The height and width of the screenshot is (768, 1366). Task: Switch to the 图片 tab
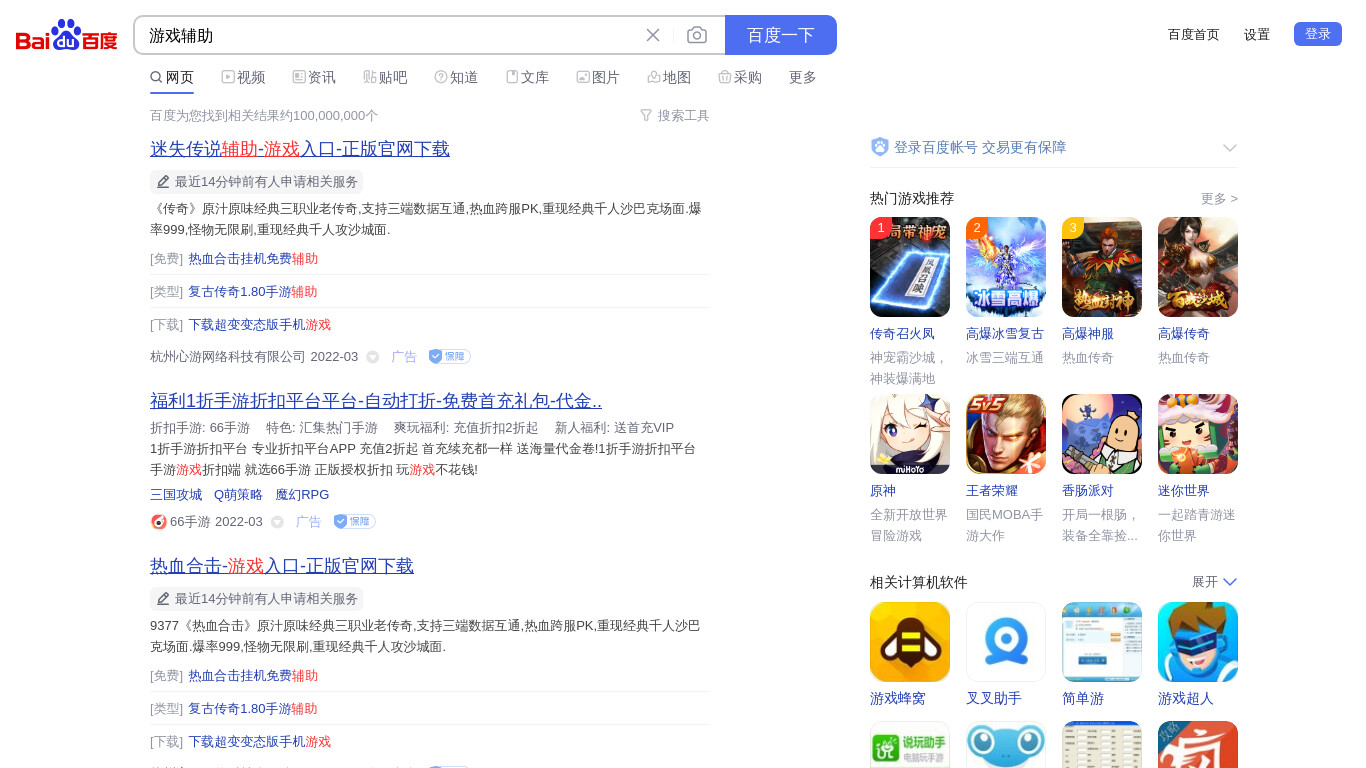coord(598,77)
